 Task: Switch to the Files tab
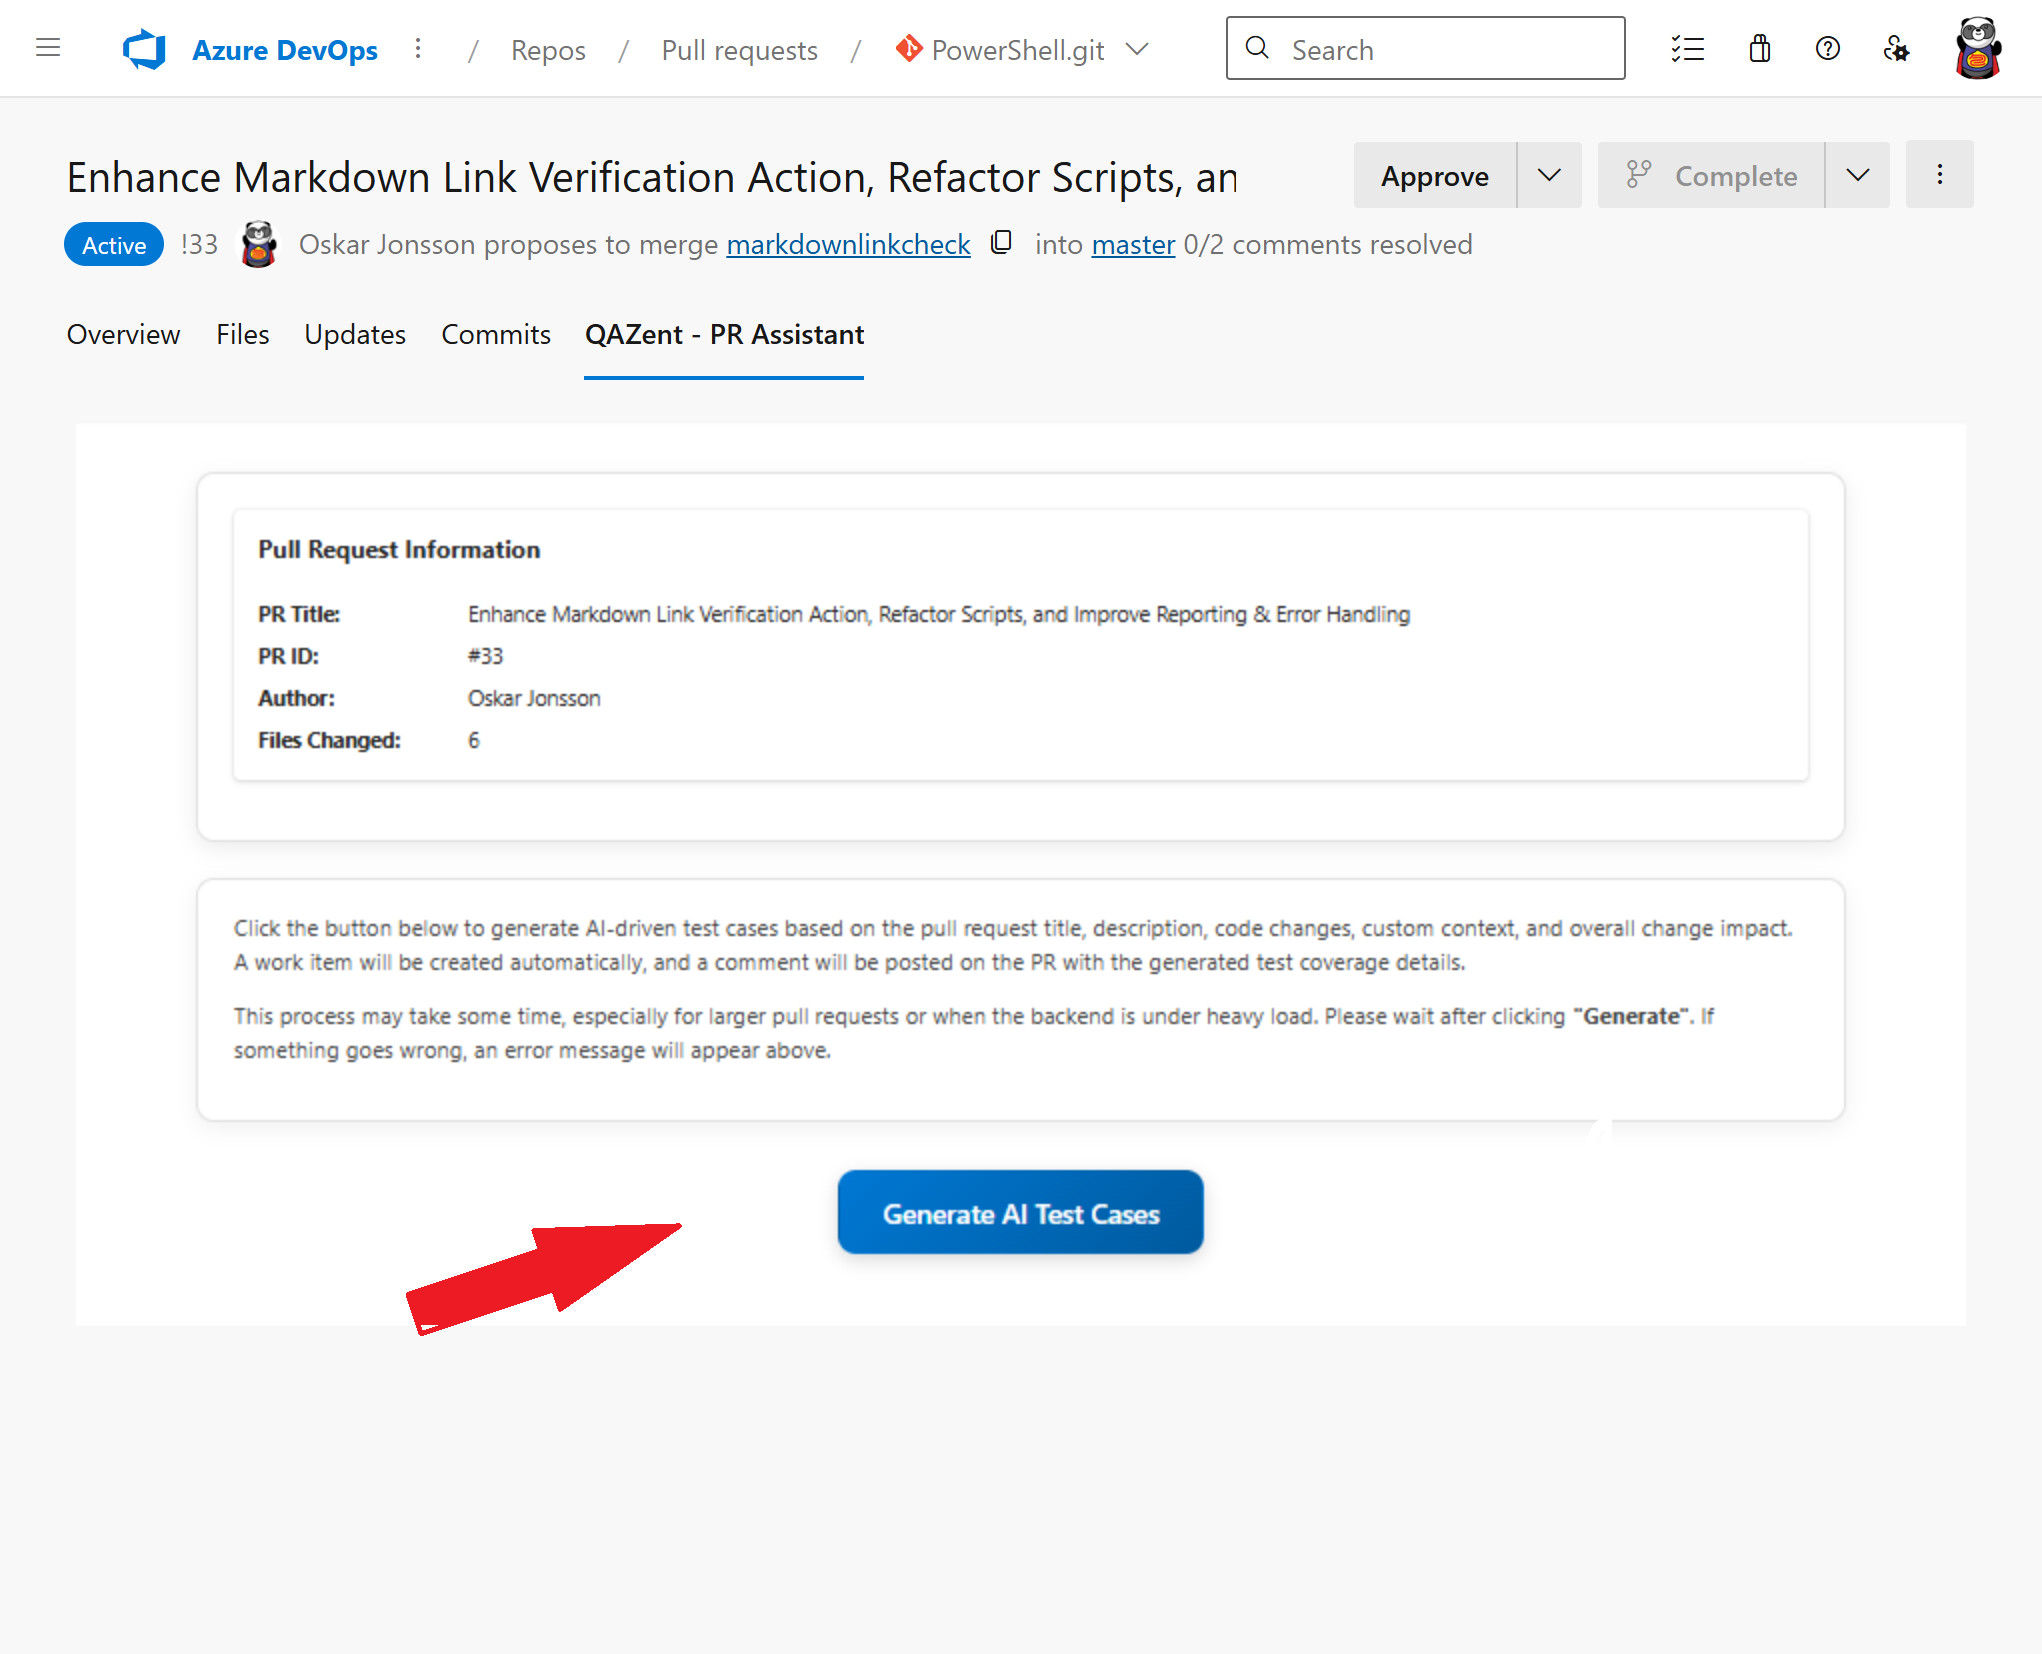242,335
